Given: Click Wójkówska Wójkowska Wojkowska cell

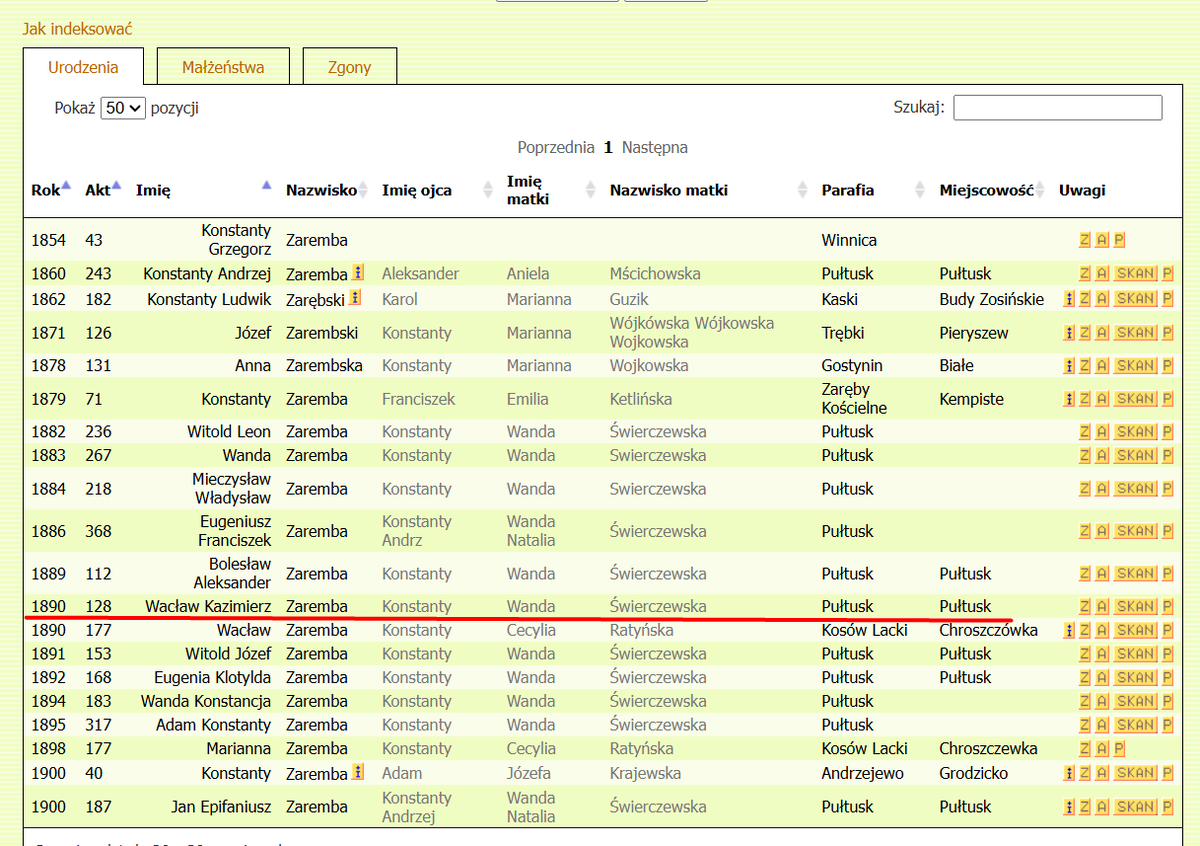Looking at the screenshot, I should (x=692, y=332).
